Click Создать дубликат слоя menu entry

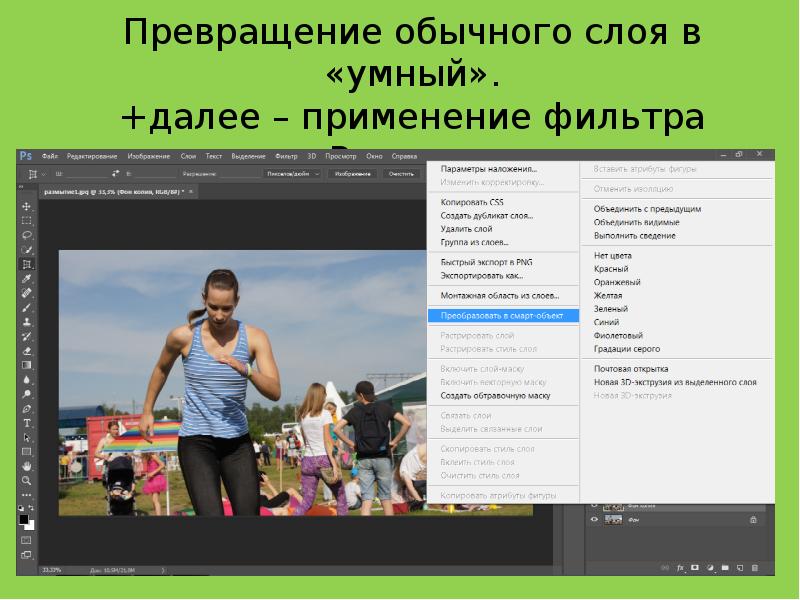(x=486, y=215)
